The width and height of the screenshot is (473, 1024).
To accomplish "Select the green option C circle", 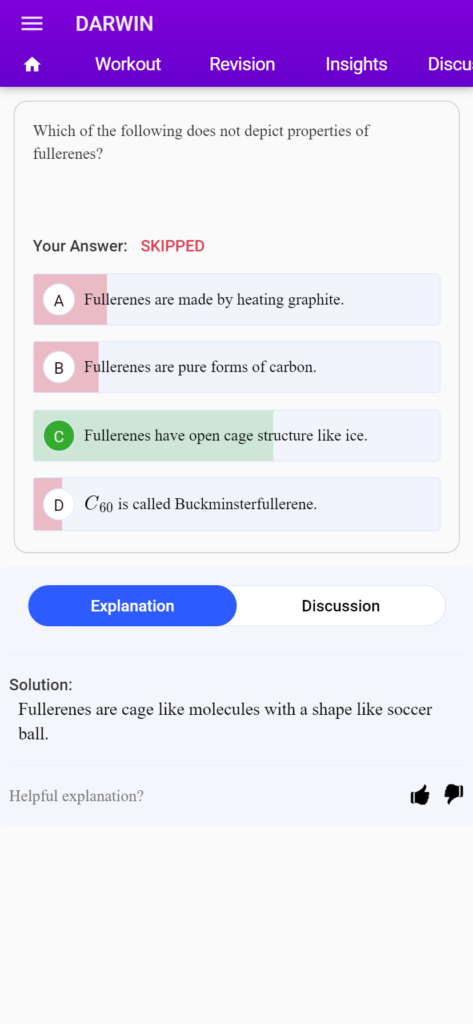I will tap(59, 436).
